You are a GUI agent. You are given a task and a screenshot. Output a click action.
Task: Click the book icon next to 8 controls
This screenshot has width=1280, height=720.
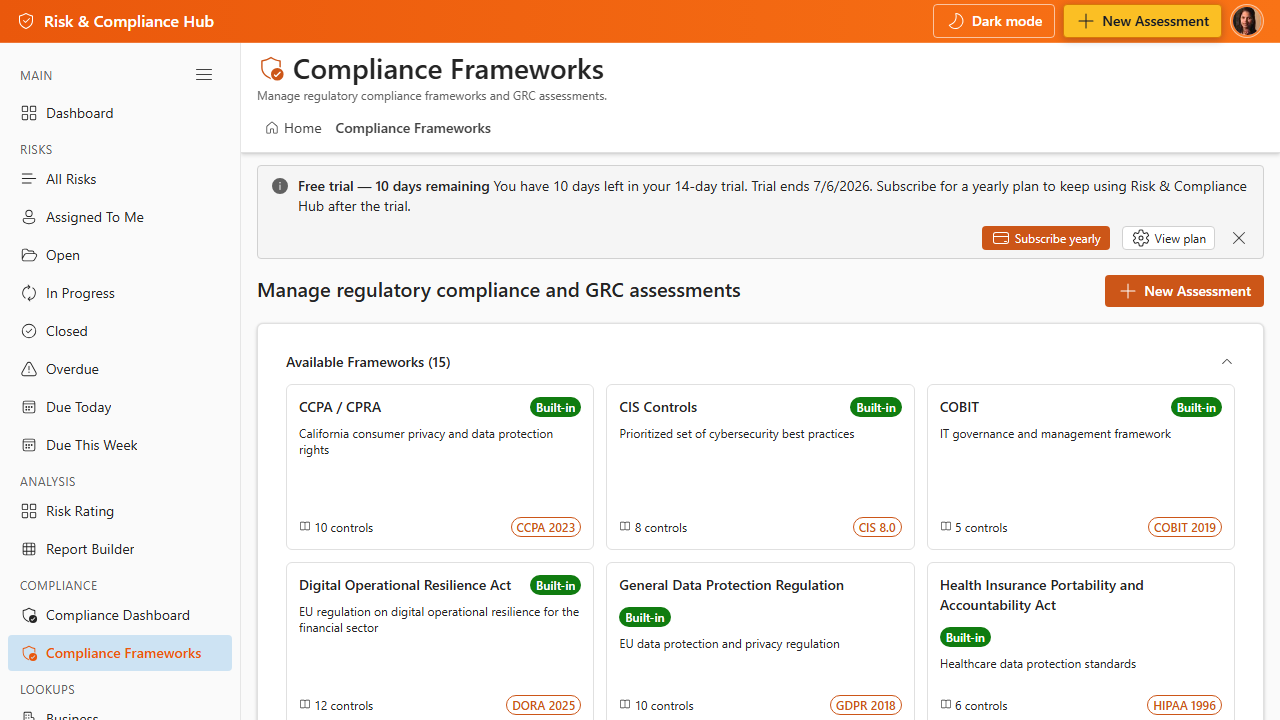[x=625, y=527]
